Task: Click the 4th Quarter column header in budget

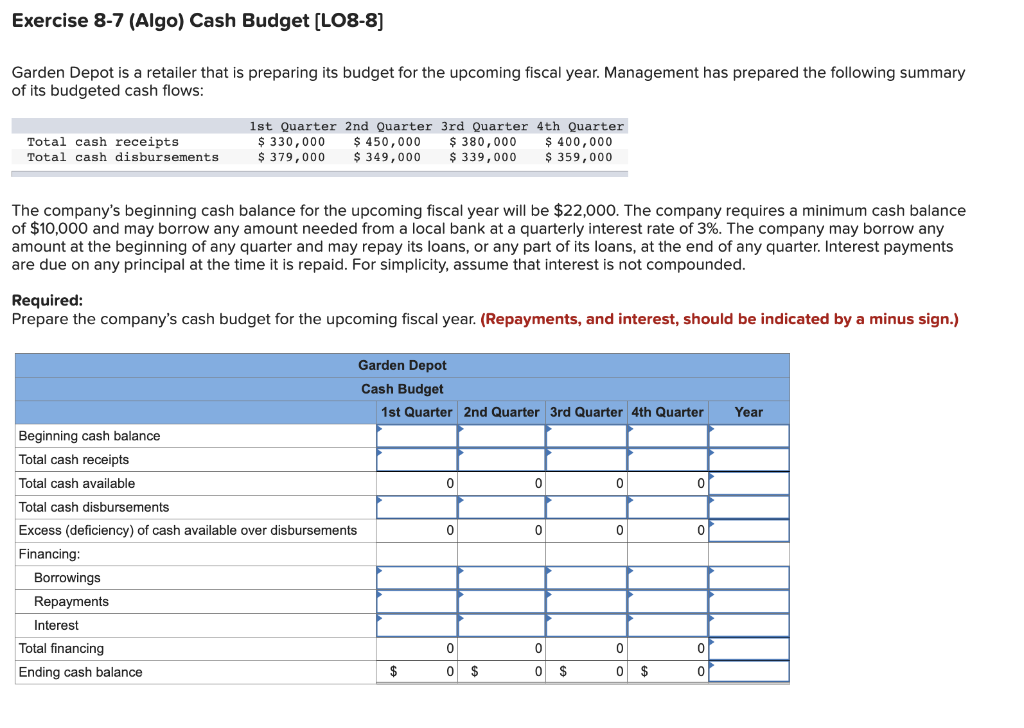Action: point(667,413)
